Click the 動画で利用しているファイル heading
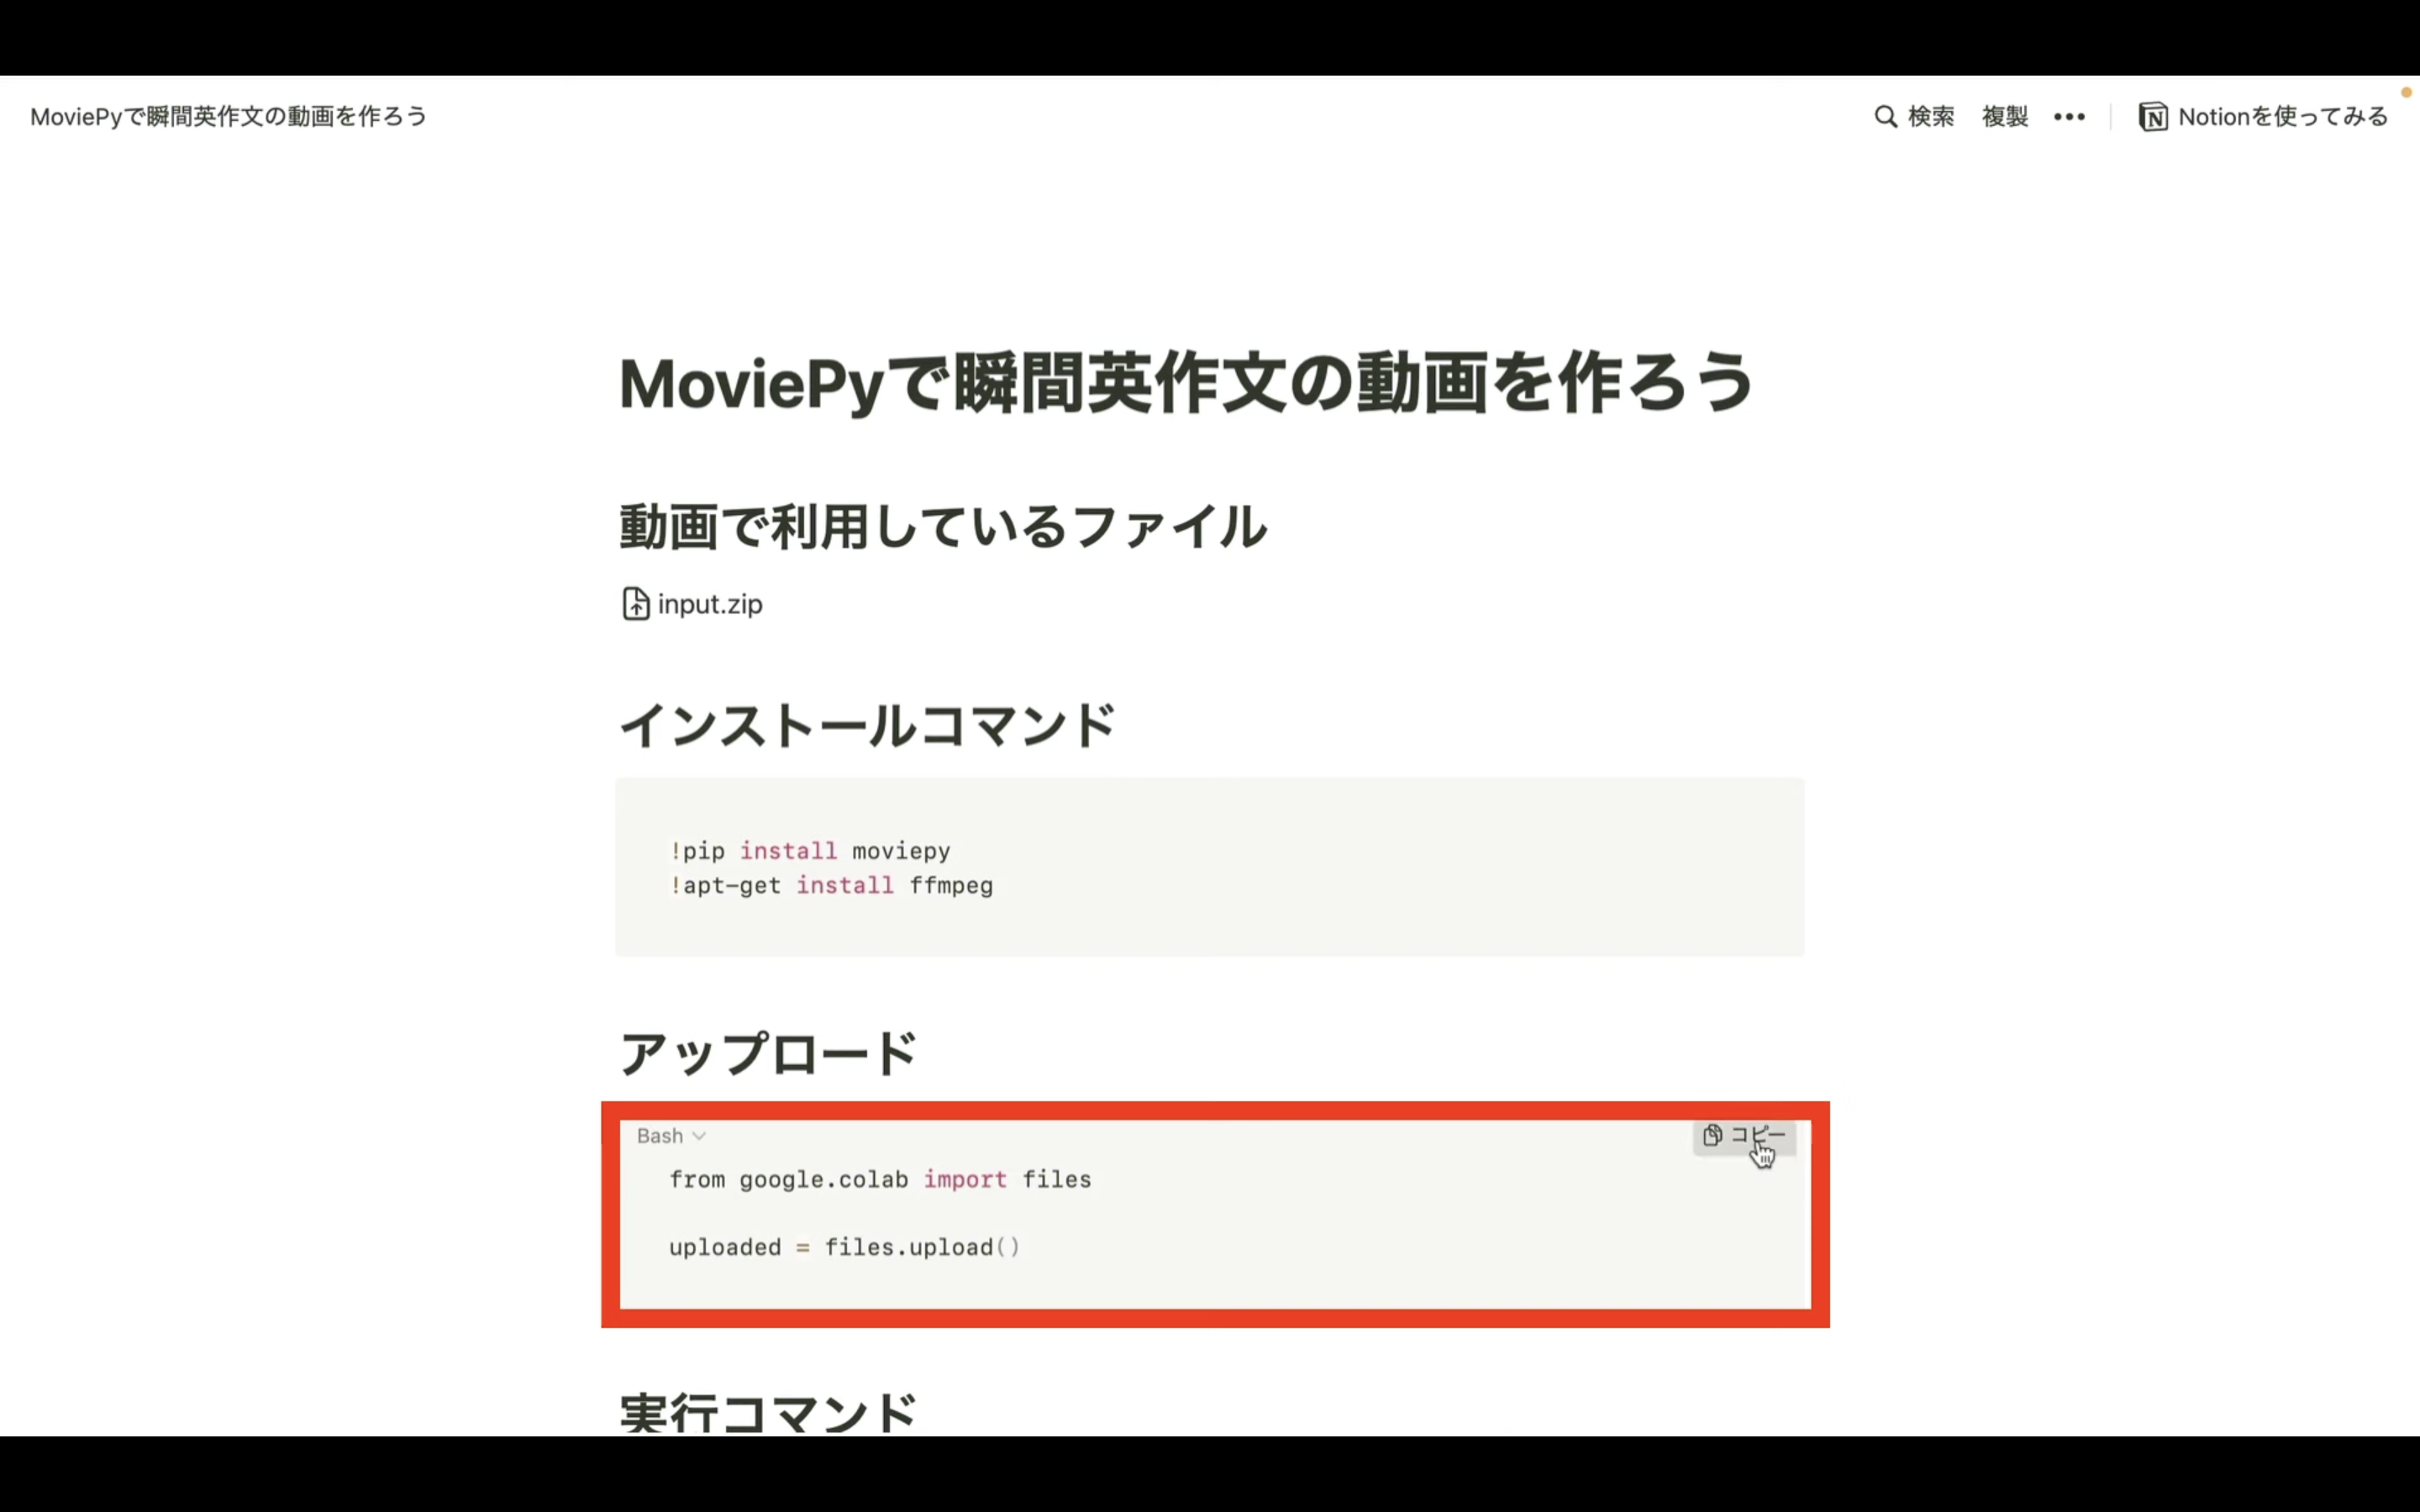 pos(943,527)
